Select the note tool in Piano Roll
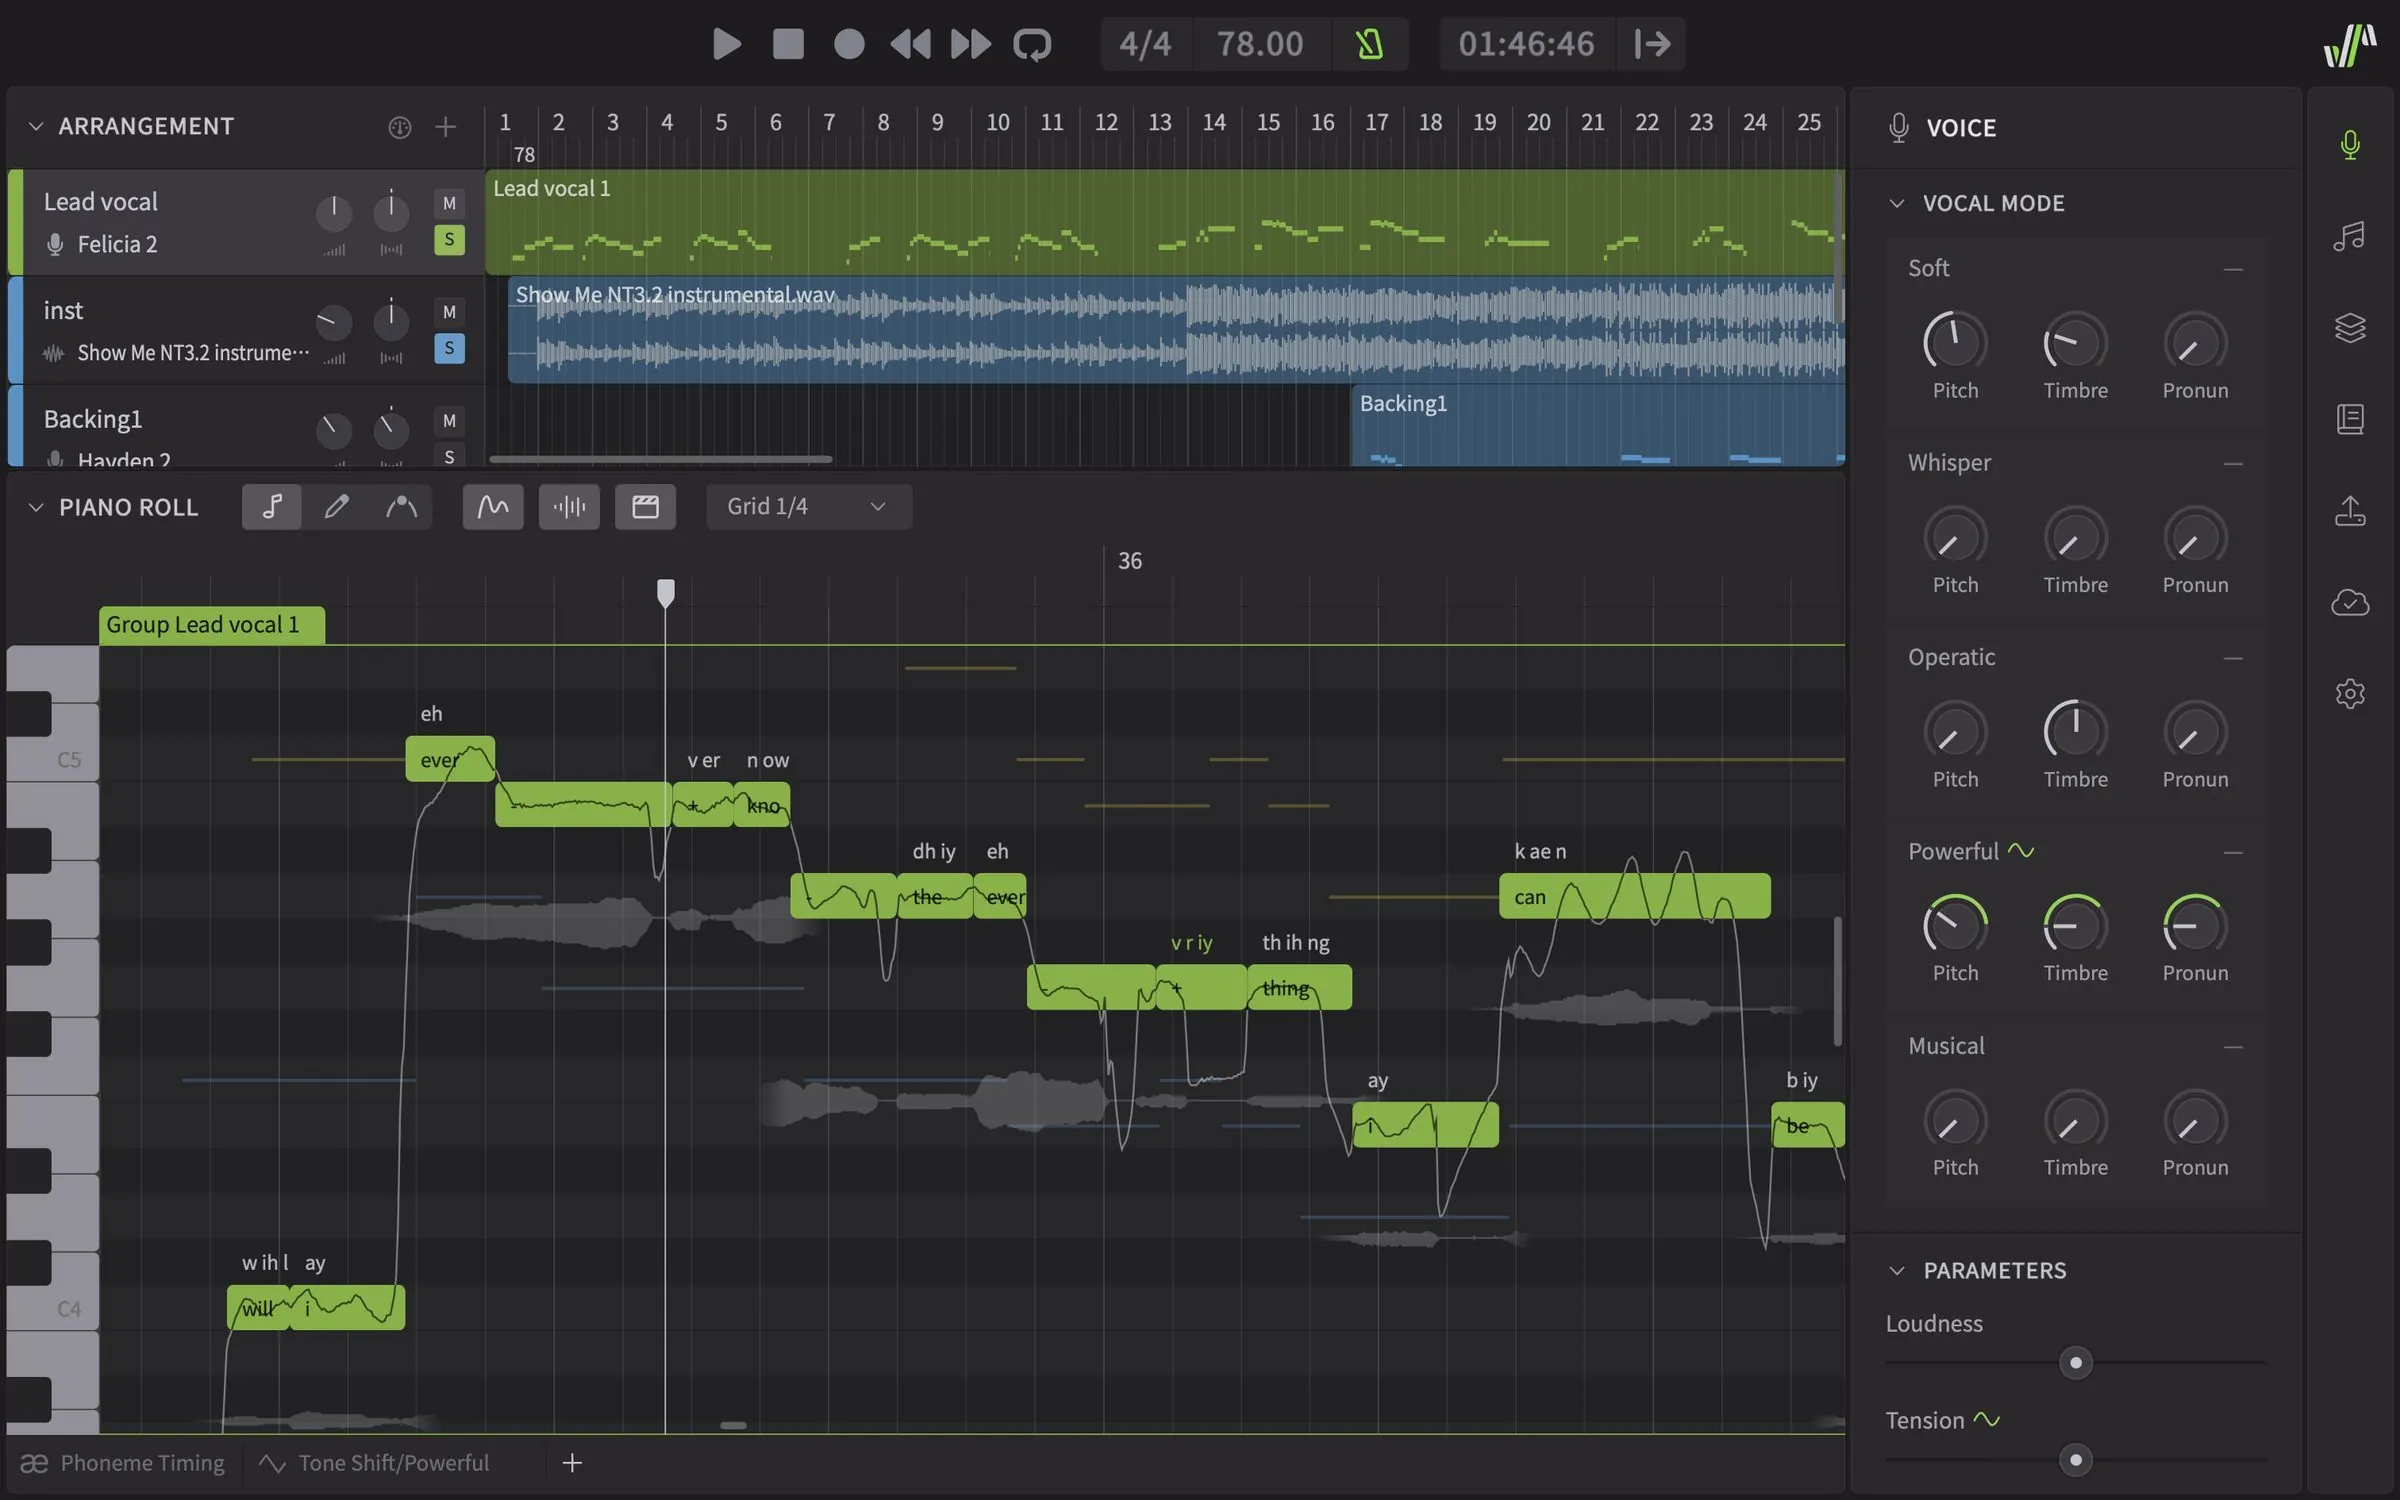The width and height of the screenshot is (2400, 1500). tap(271, 507)
